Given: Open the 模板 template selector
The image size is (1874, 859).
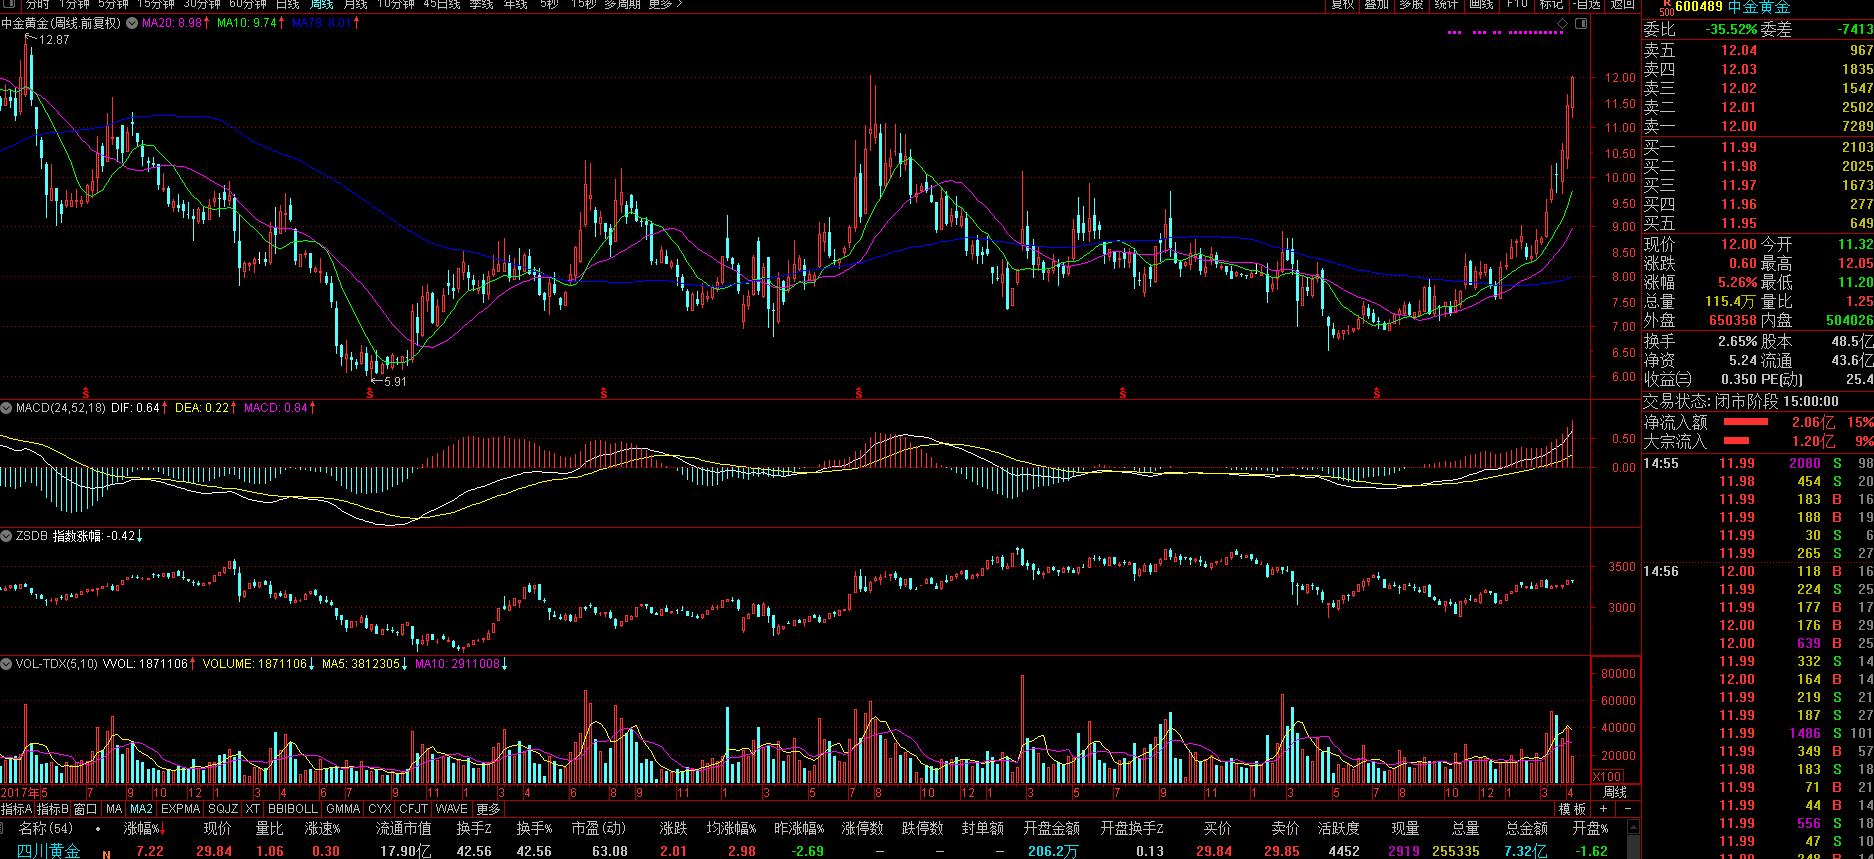Looking at the screenshot, I should (x=1572, y=809).
